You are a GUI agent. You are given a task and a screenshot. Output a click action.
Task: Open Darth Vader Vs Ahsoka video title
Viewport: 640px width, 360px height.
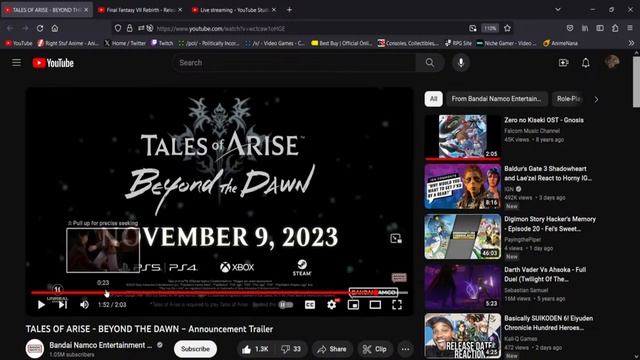click(x=545, y=274)
